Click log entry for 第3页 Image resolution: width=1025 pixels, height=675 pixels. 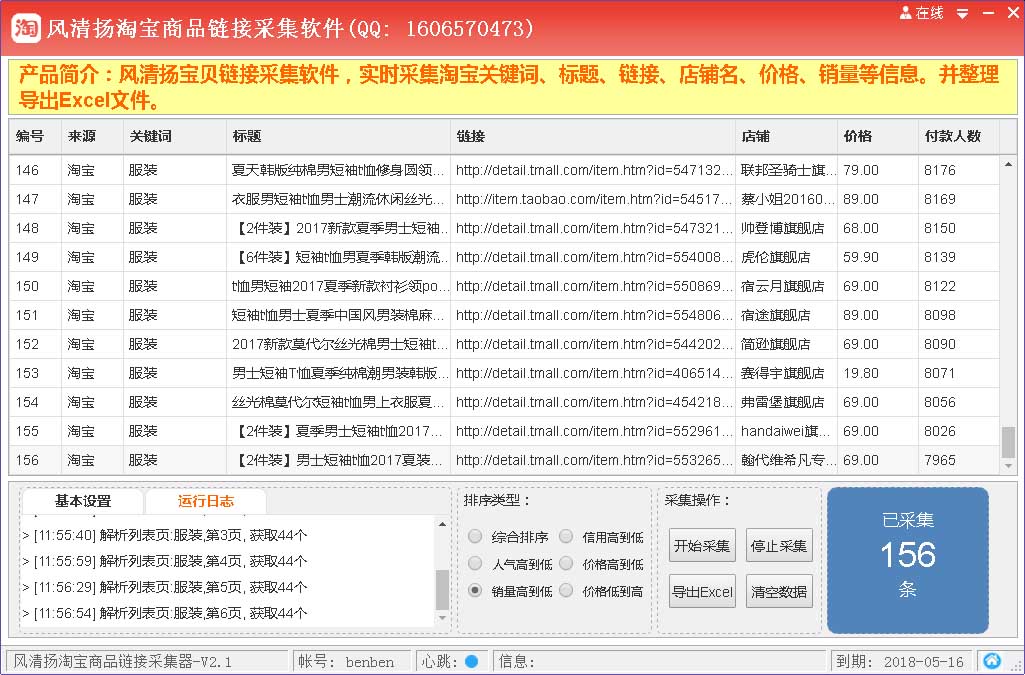tap(165, 535)
